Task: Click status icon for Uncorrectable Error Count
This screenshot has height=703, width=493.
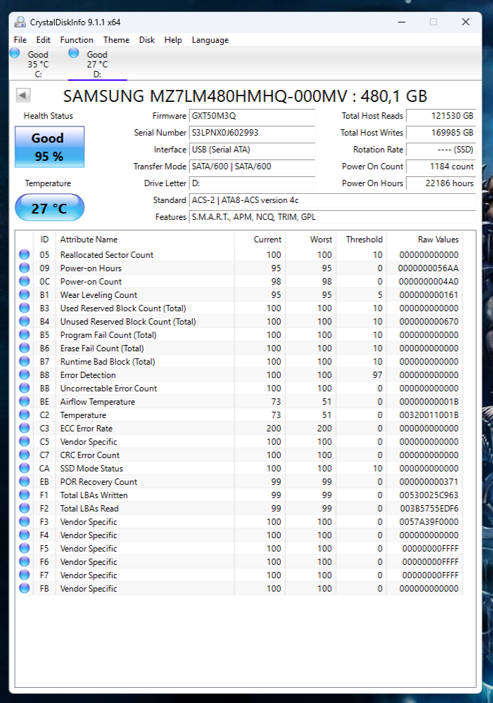Action: [24, 388]
